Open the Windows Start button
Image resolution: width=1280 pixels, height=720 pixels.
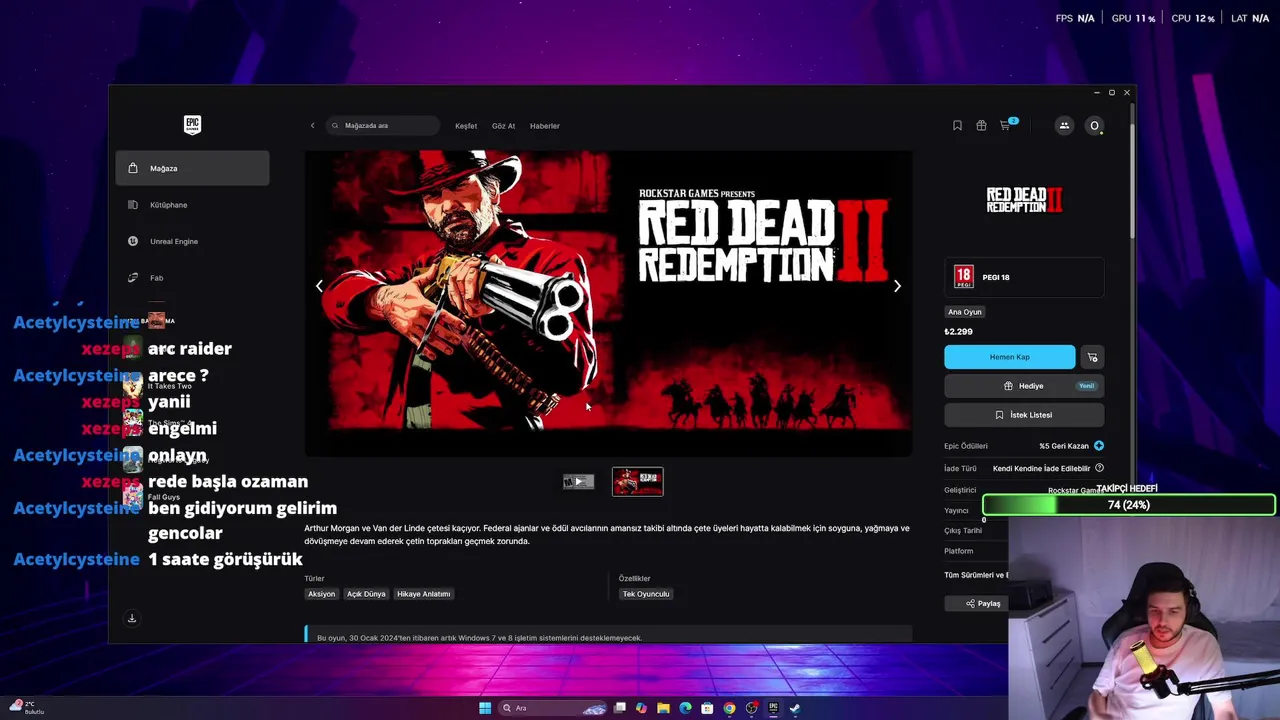pyautogui.click(x=485, y=708)
